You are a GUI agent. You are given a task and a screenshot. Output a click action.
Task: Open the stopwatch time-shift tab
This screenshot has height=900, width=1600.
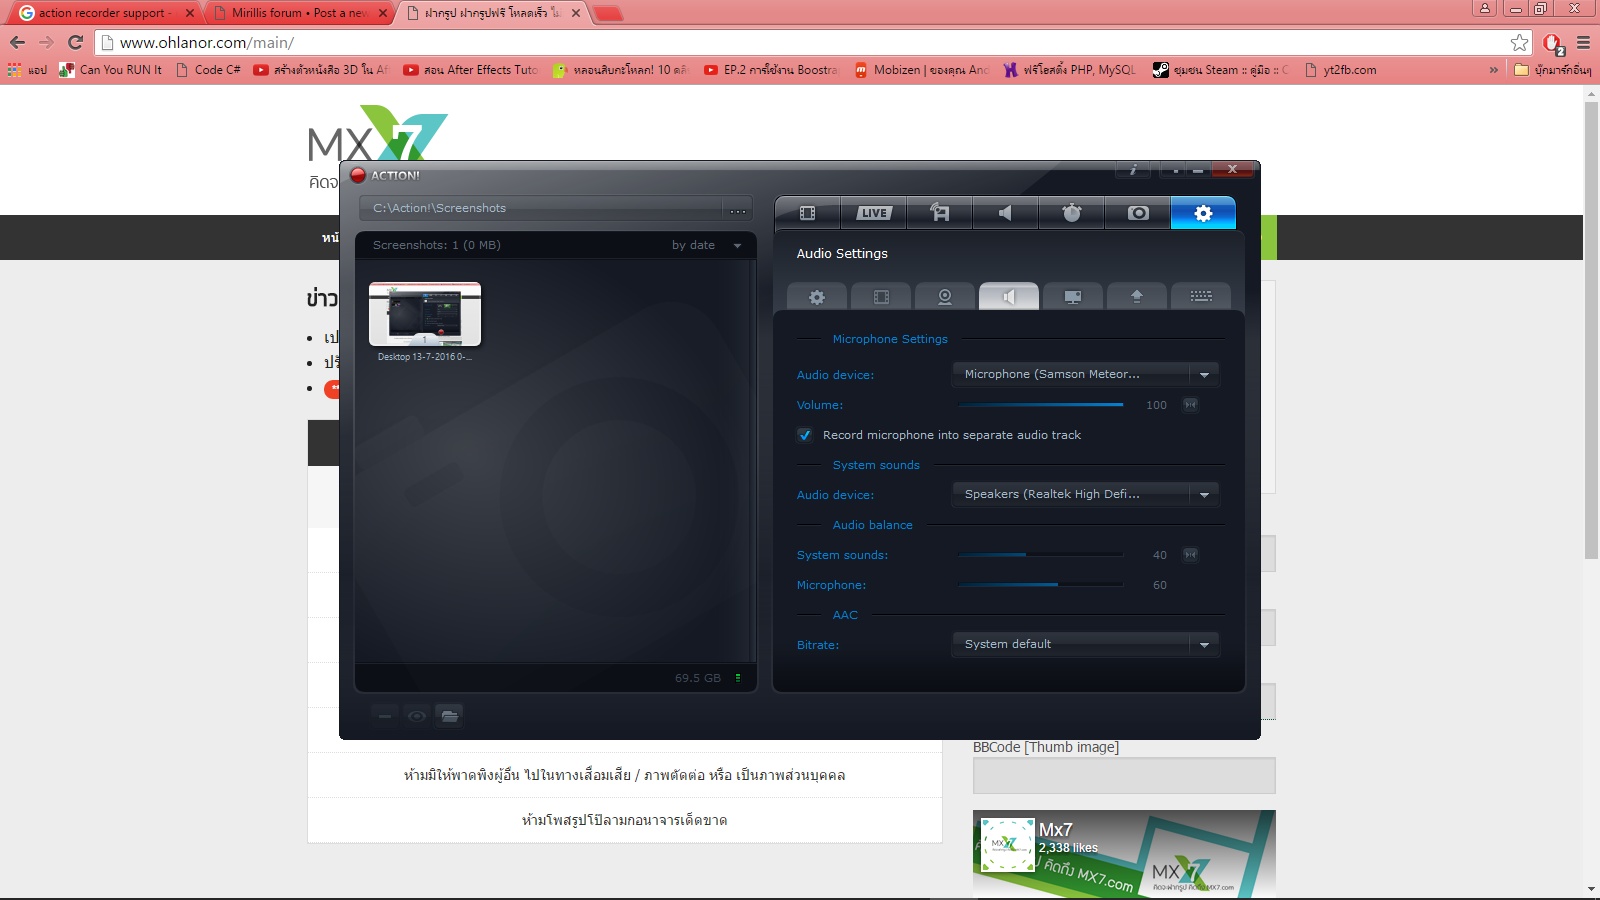(1072, 213)
